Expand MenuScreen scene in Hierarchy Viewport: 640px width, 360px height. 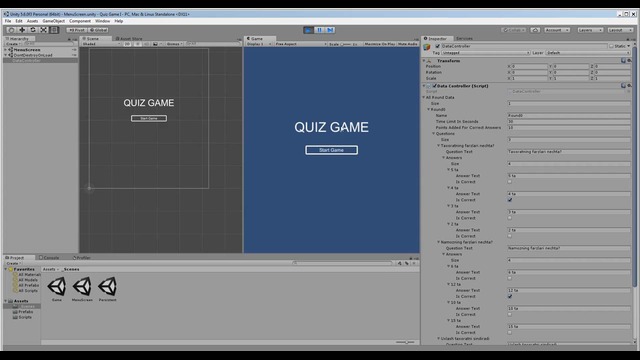pyautogui.click(x=6, y=49)
